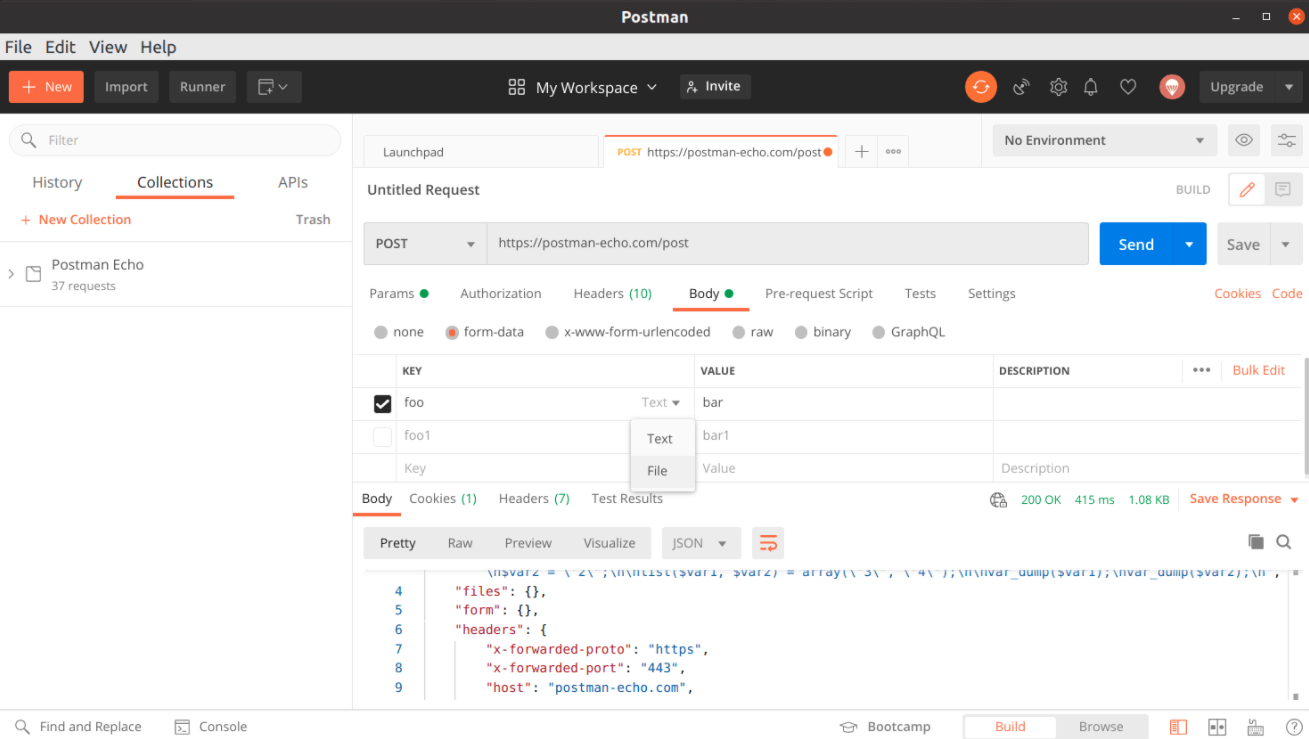Open the Test Results tab
Image resolution: width=1309 pixels, height=739 pixels.
[x=627, y=498]
